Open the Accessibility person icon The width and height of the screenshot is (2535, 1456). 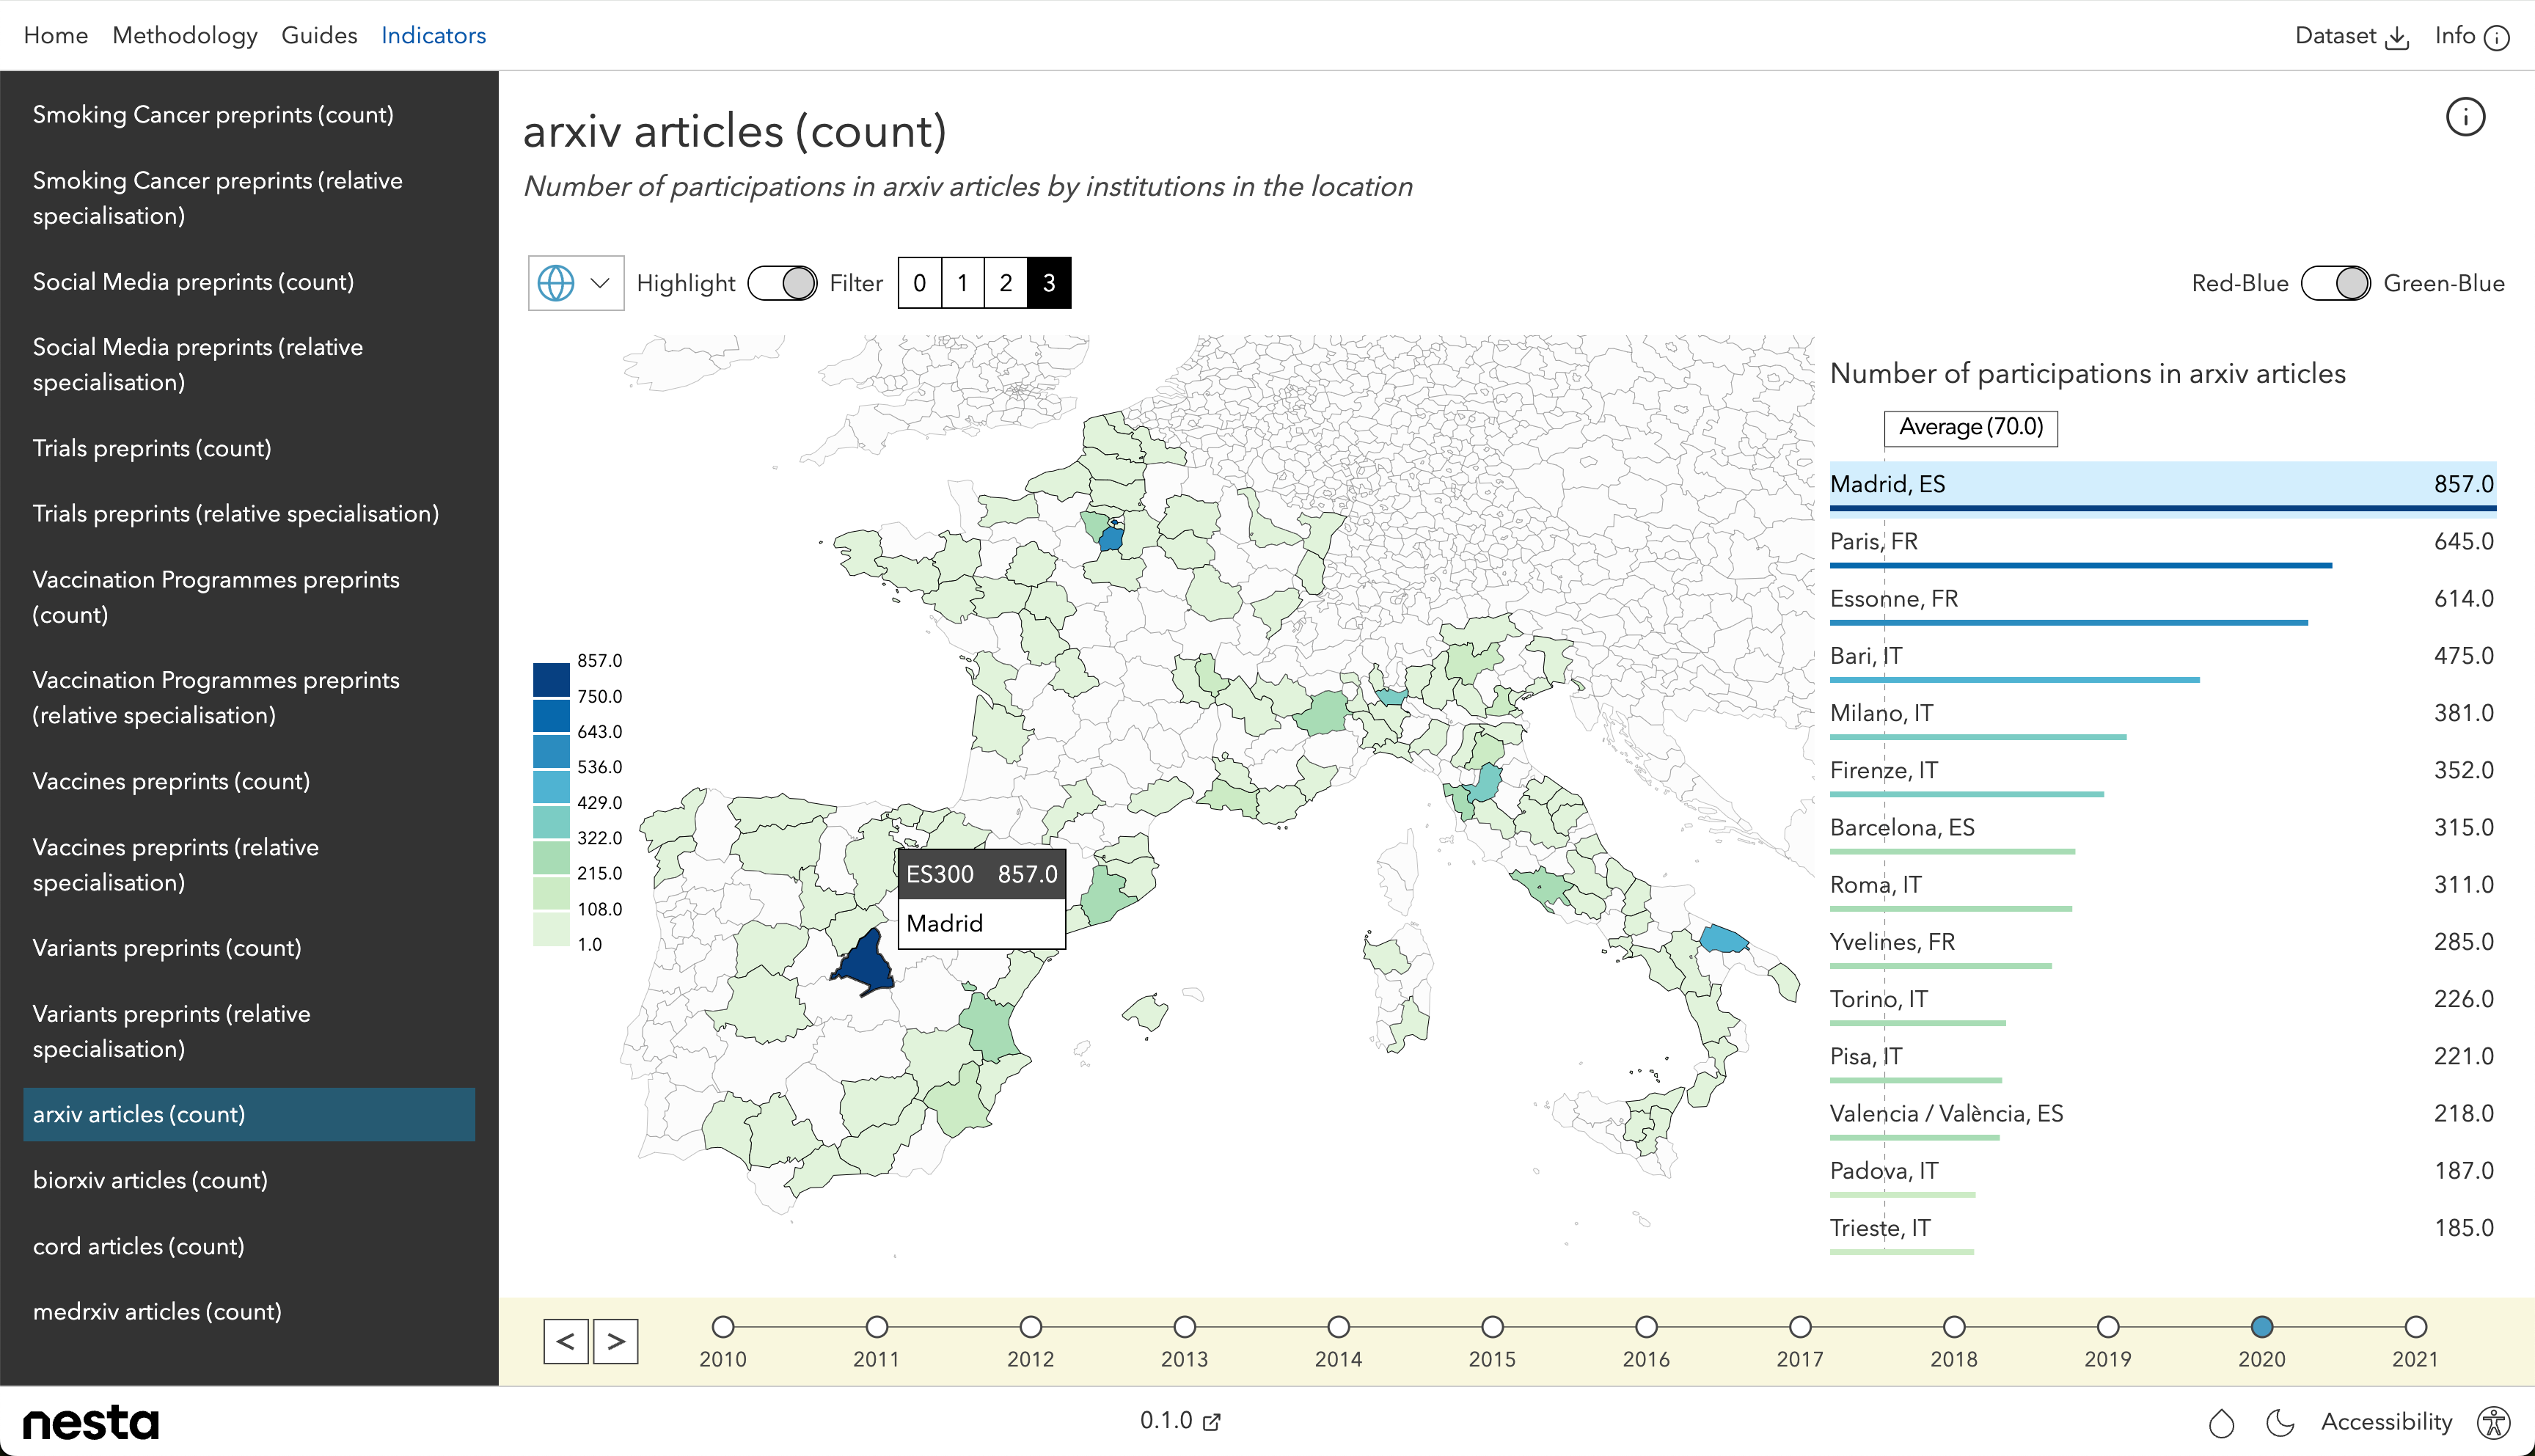(x=2493, y=1422)
